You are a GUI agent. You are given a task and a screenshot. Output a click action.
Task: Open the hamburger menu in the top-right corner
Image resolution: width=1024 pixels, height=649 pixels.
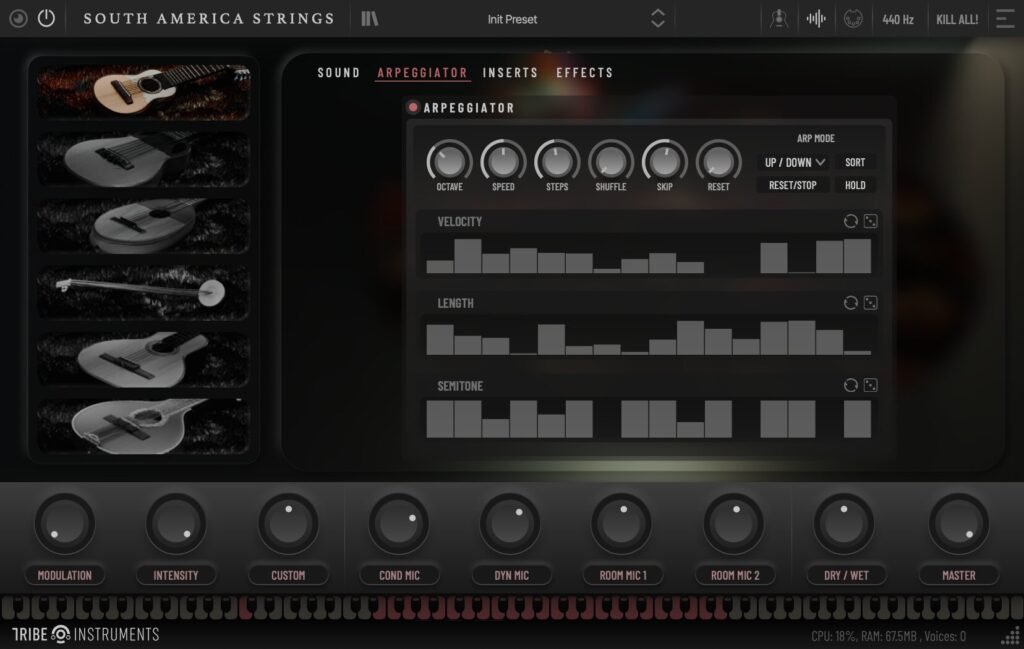click(1005, 19)
